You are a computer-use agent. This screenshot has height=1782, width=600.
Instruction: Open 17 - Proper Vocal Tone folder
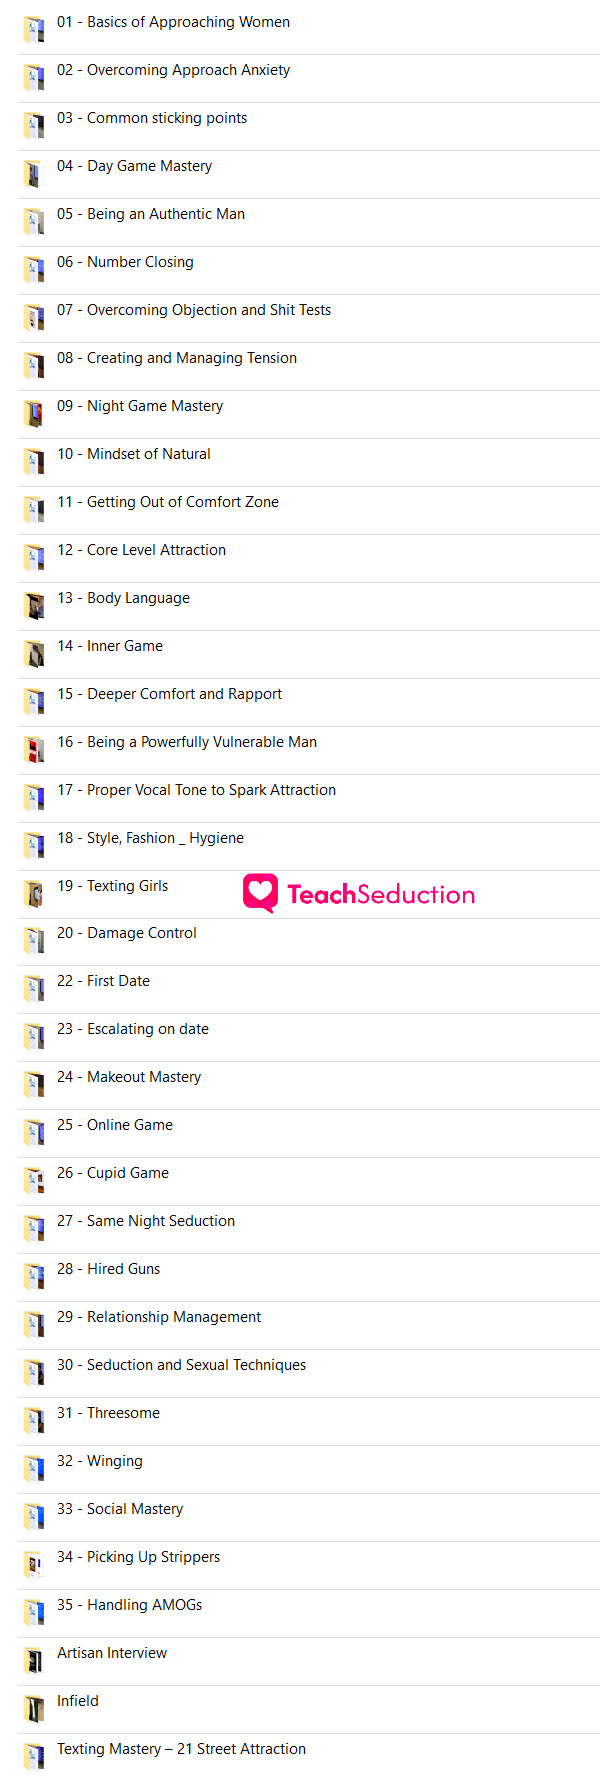click(x=196, y=790)
